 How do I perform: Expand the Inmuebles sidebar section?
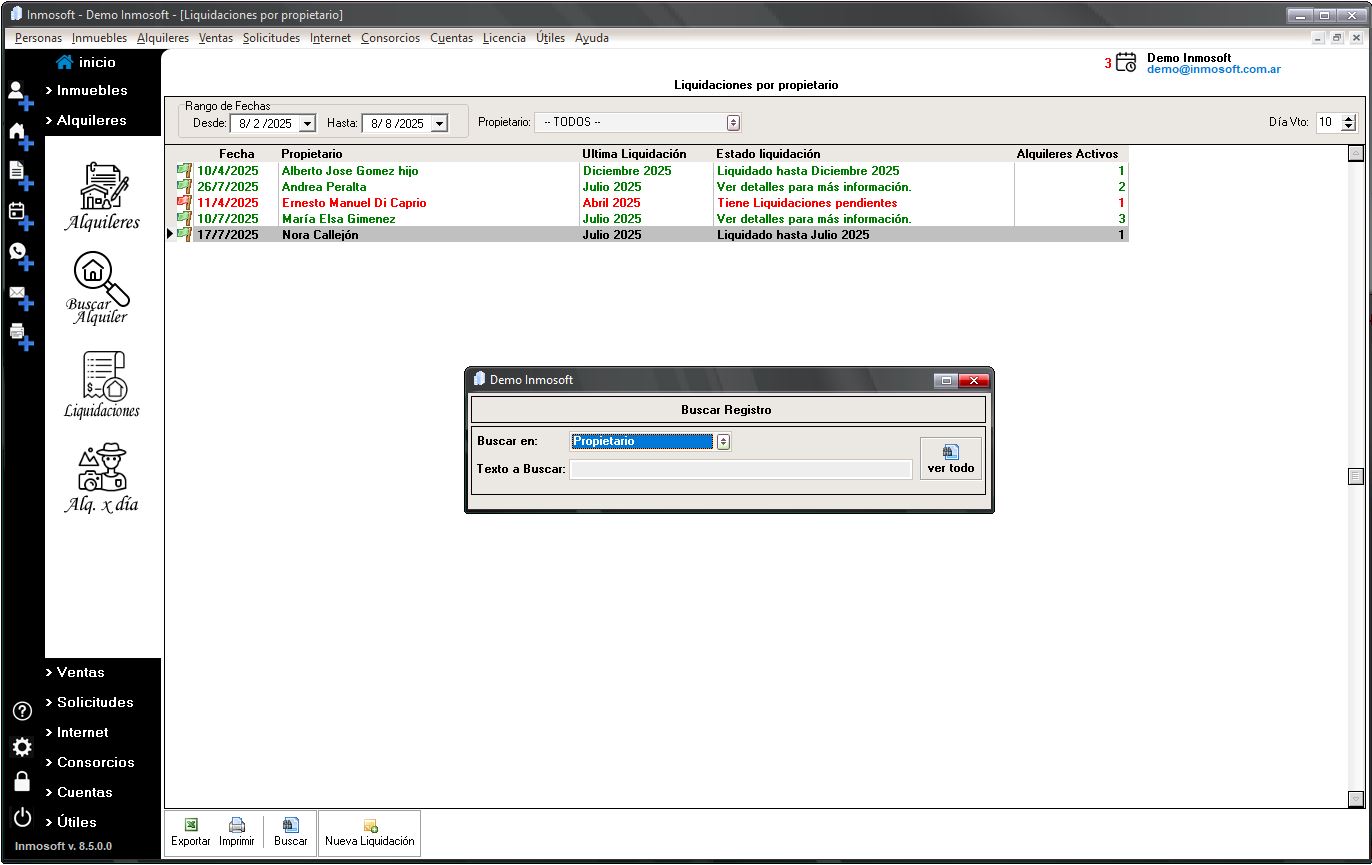tap(86, 90)
